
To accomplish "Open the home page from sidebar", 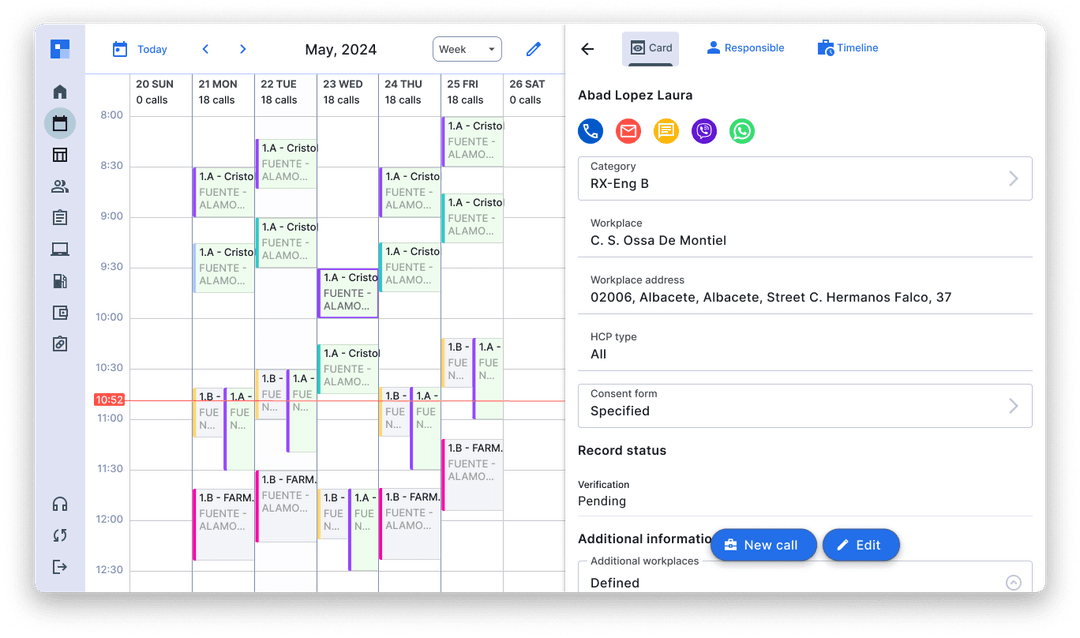I will point(60,92).
